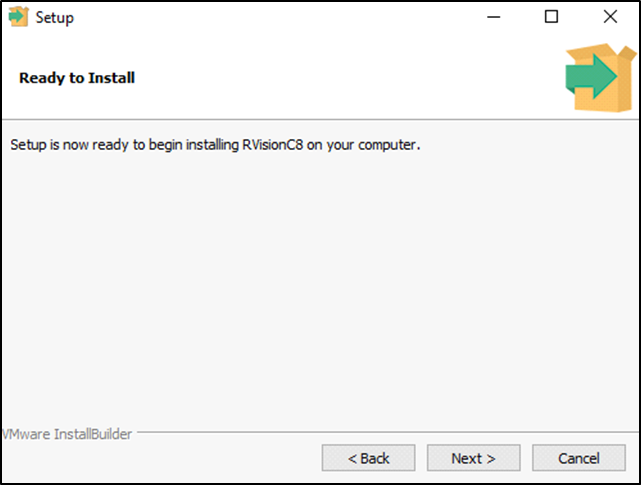The width and height of the screenshot is (641, 485).
Task: Click the "Setup" window title text
Action: 54,17
